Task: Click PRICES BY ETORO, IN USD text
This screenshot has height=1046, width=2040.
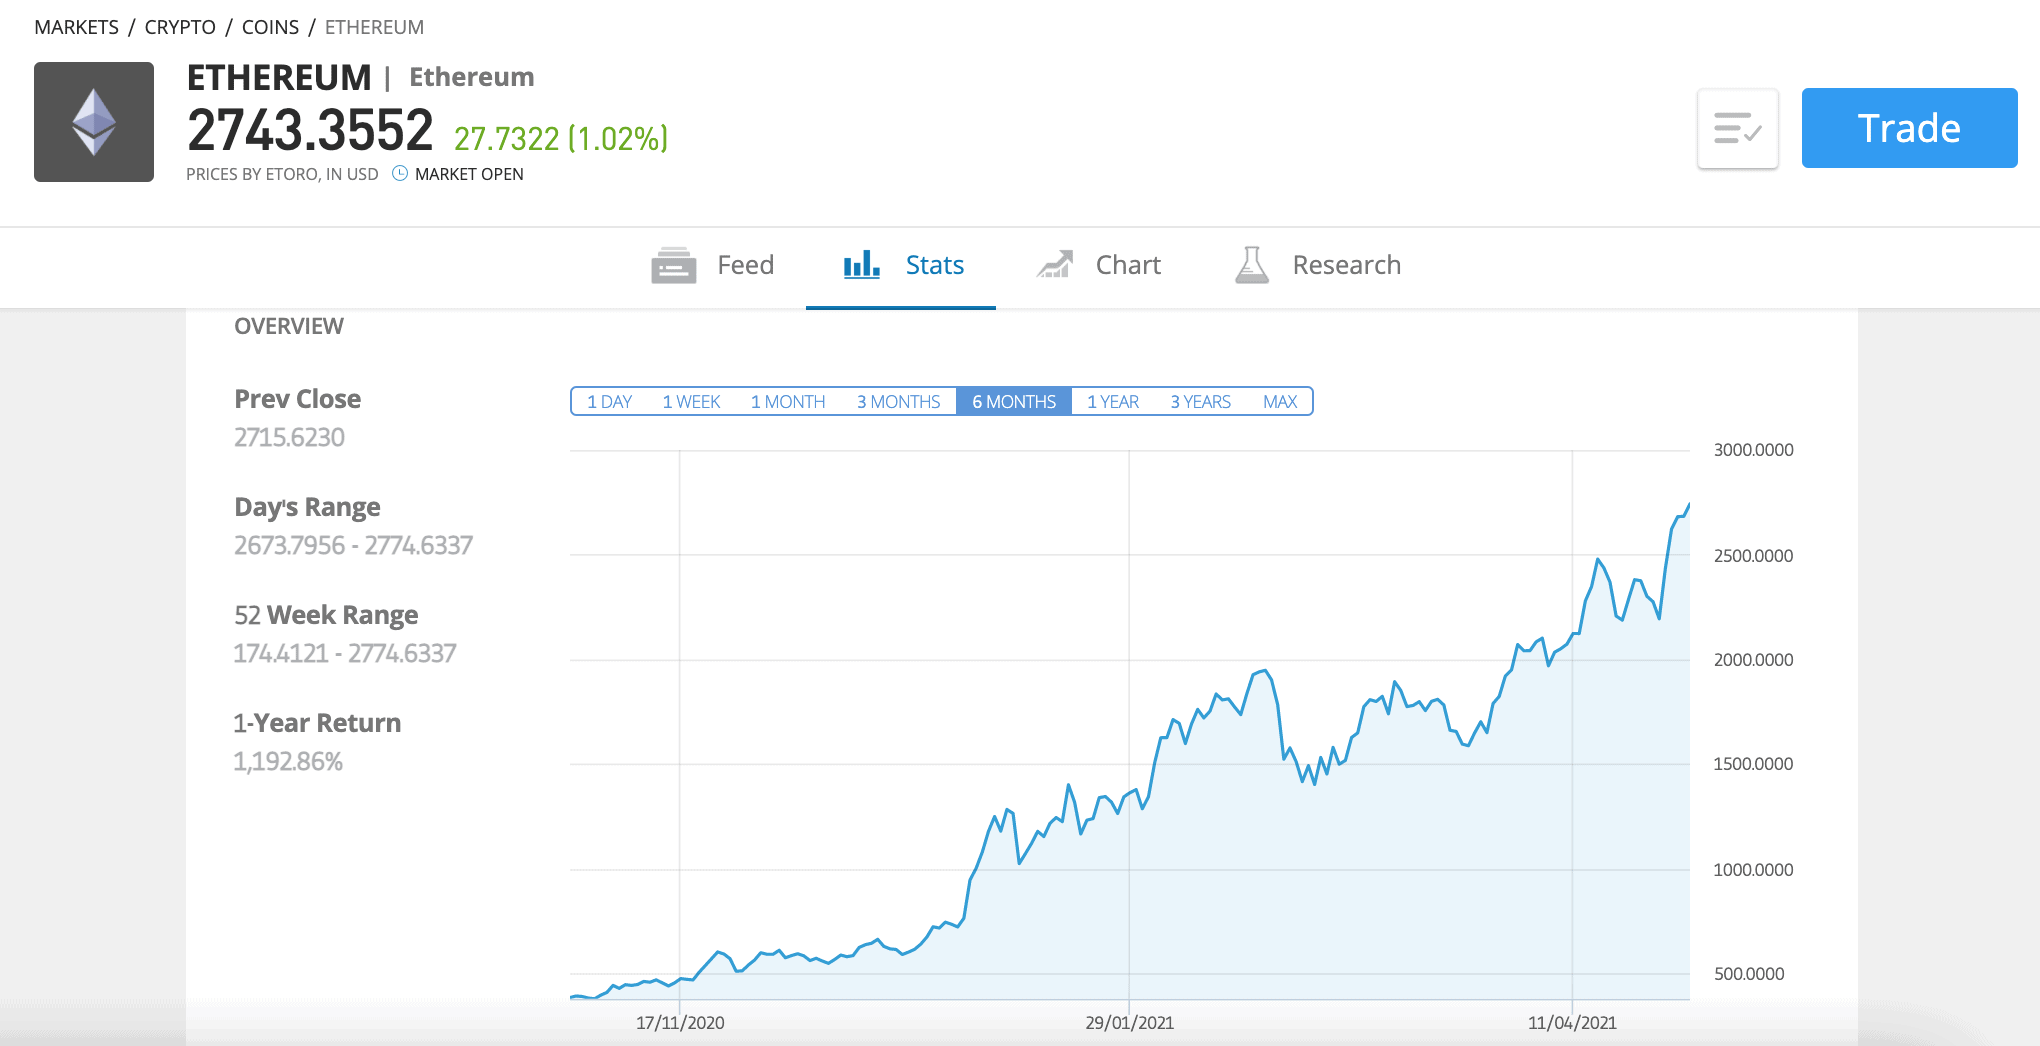Action: click(282, 174)
